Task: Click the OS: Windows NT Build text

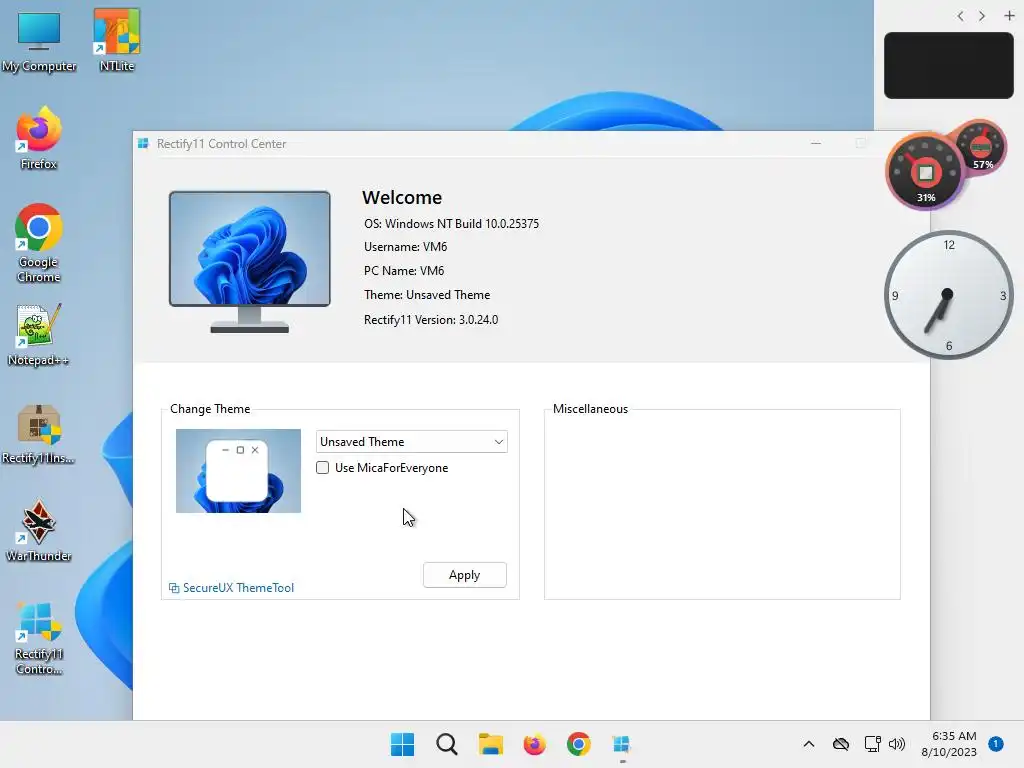Action: pyautogui.click(x=451, y=223)
